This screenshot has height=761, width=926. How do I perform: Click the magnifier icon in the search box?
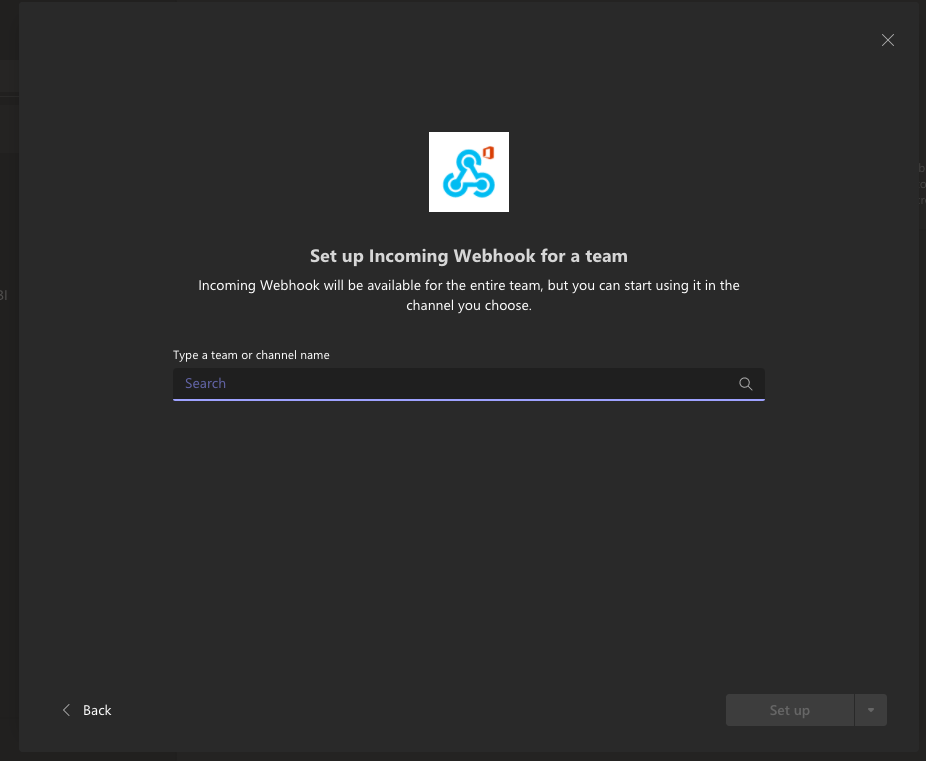tap(745, 384)
